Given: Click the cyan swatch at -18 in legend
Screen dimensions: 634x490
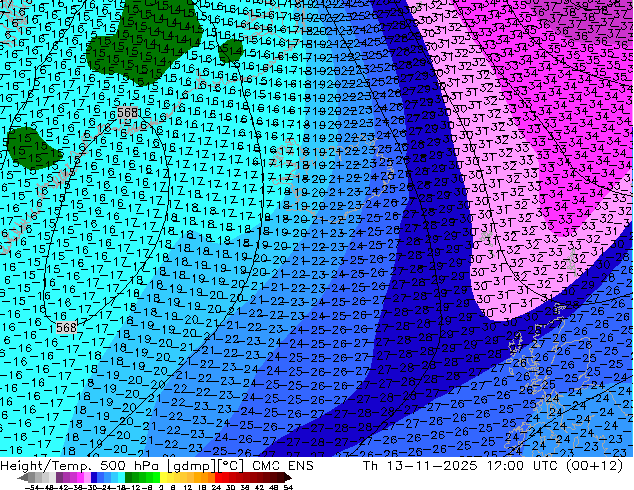Looking at the screenshot, I should click(121, 478).
